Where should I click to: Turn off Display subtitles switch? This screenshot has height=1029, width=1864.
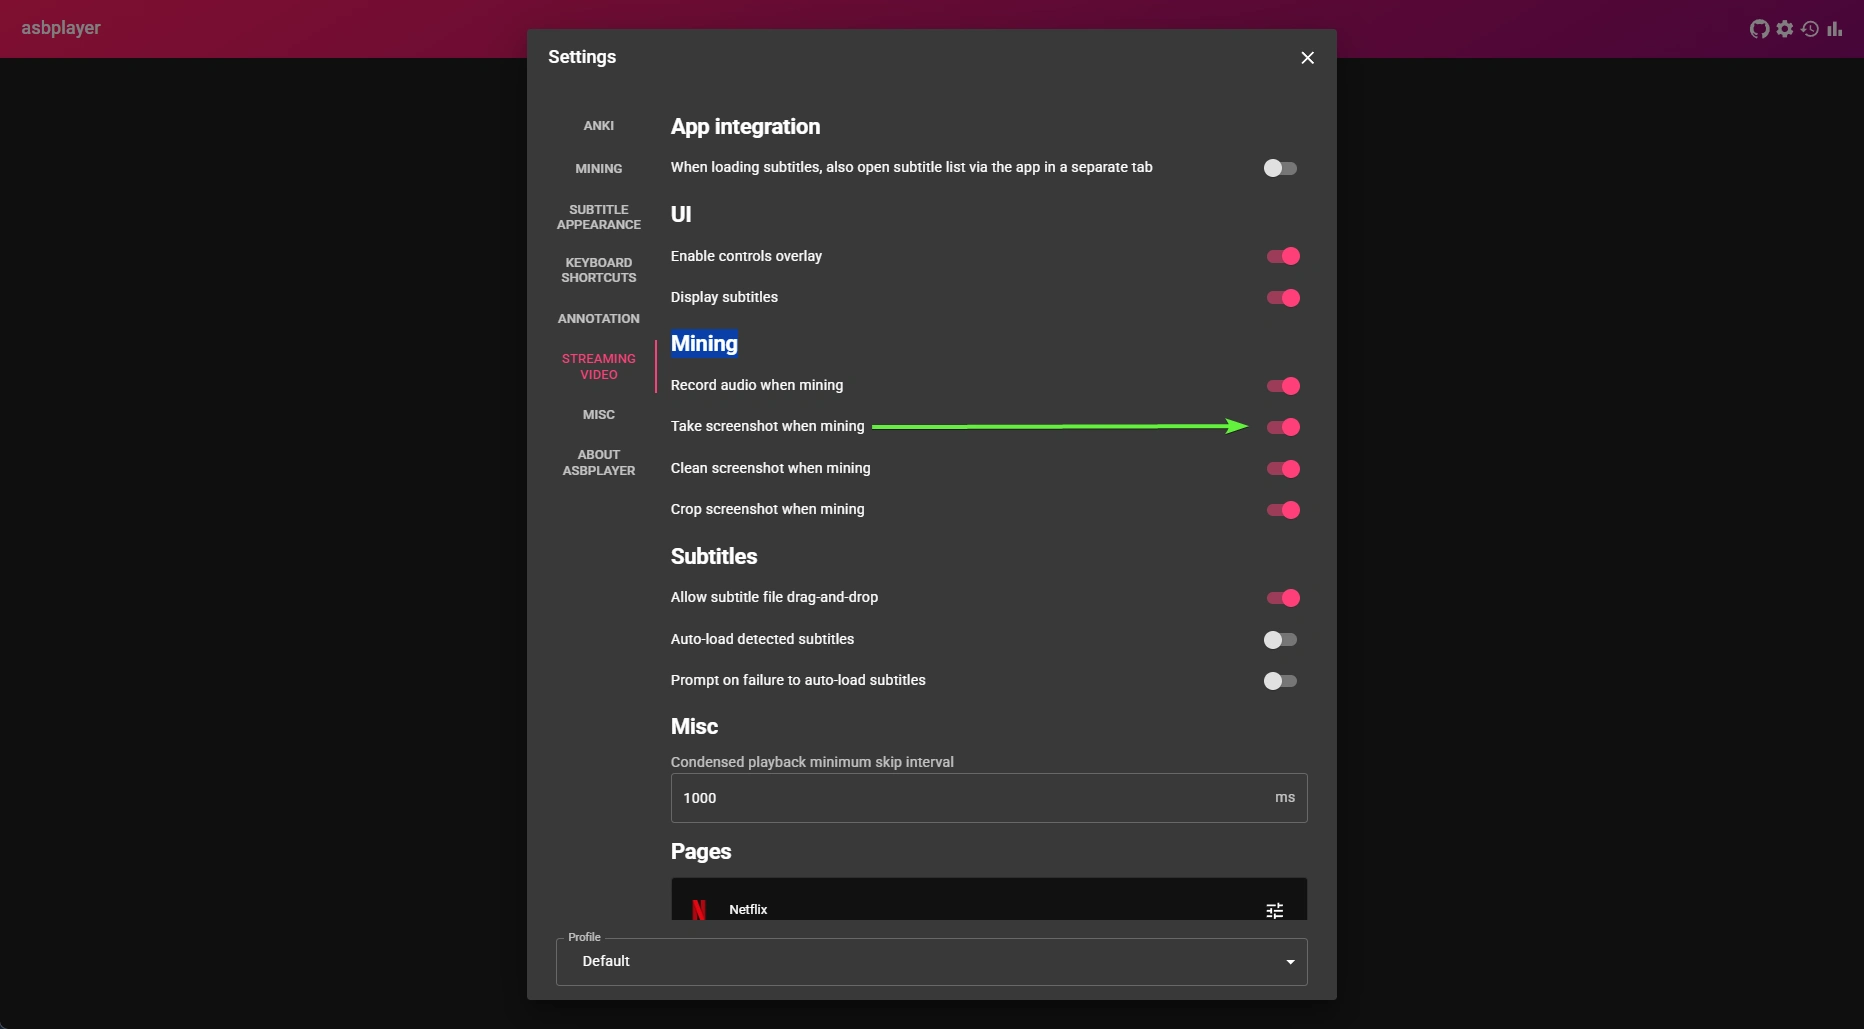pyautogui.click(x=1283, y=298)
